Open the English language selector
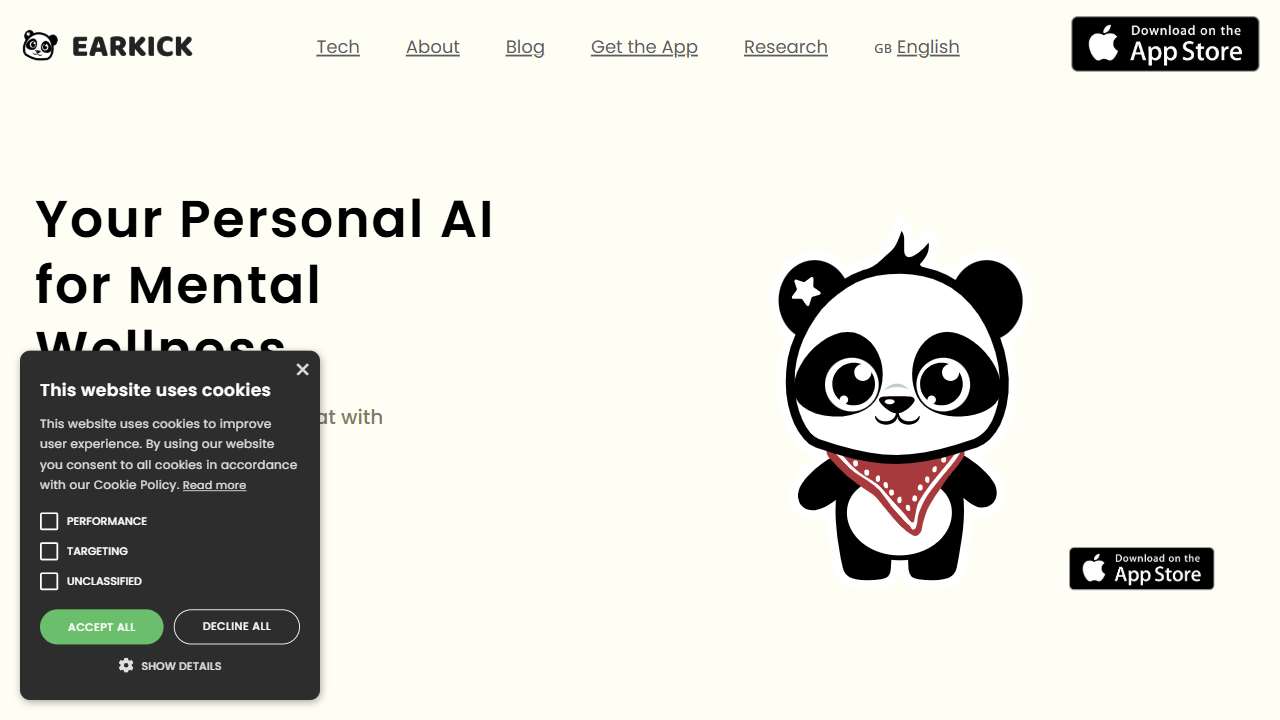The width and height of the screenshot is (1280, 720). click(928, 47)
